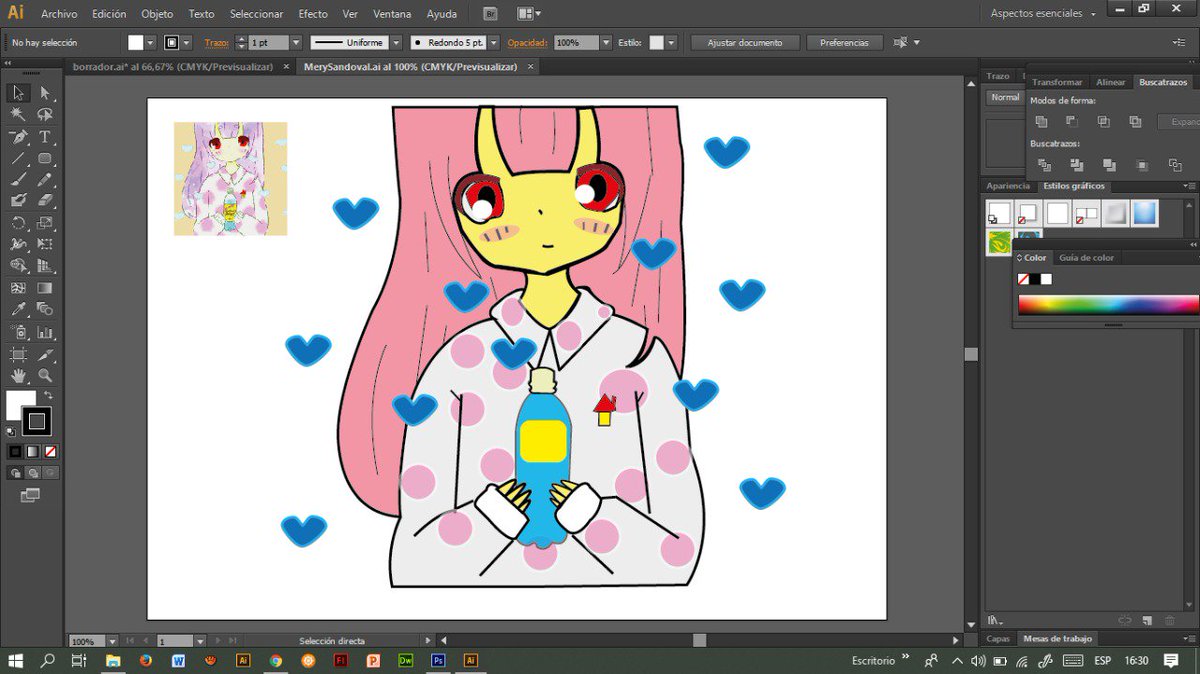Open the fill color dropdown in control bar

(x=151, y=43)
